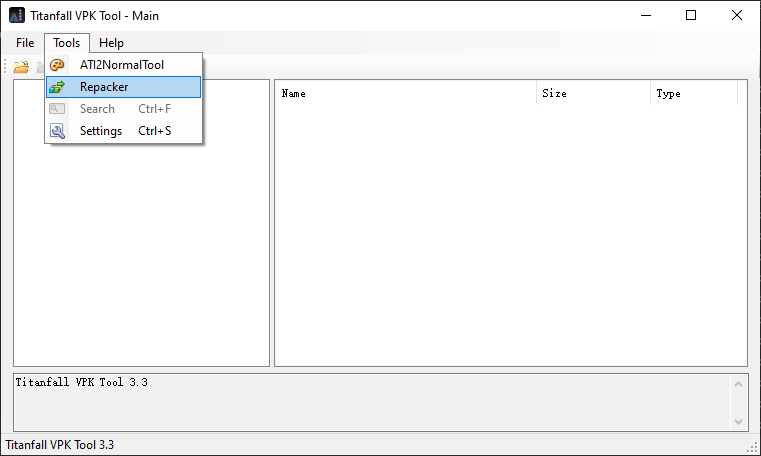Click the log scrollbar down arrow

pos(738,422)
